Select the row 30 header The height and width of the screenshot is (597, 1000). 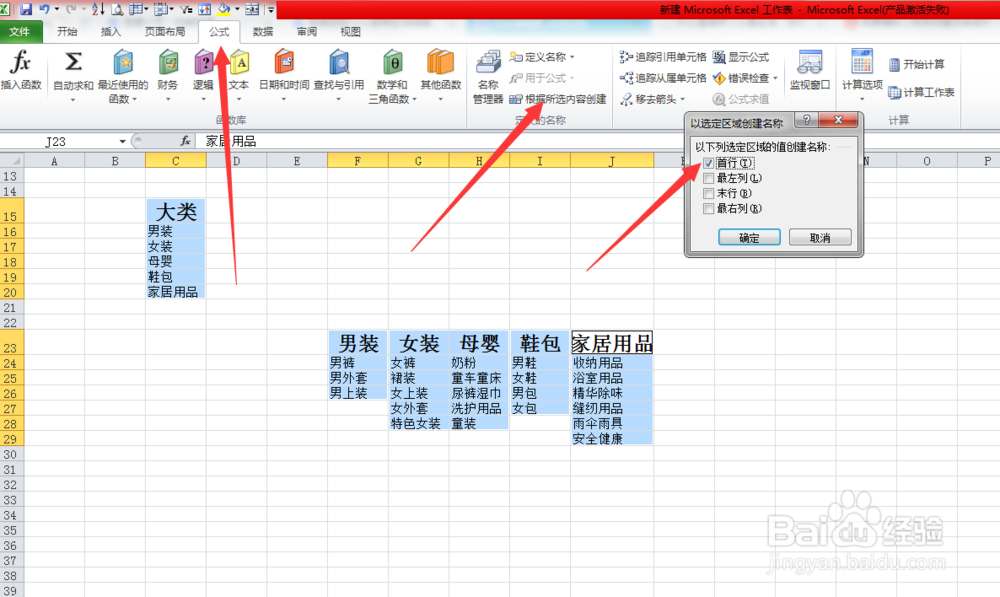[11, 454]
